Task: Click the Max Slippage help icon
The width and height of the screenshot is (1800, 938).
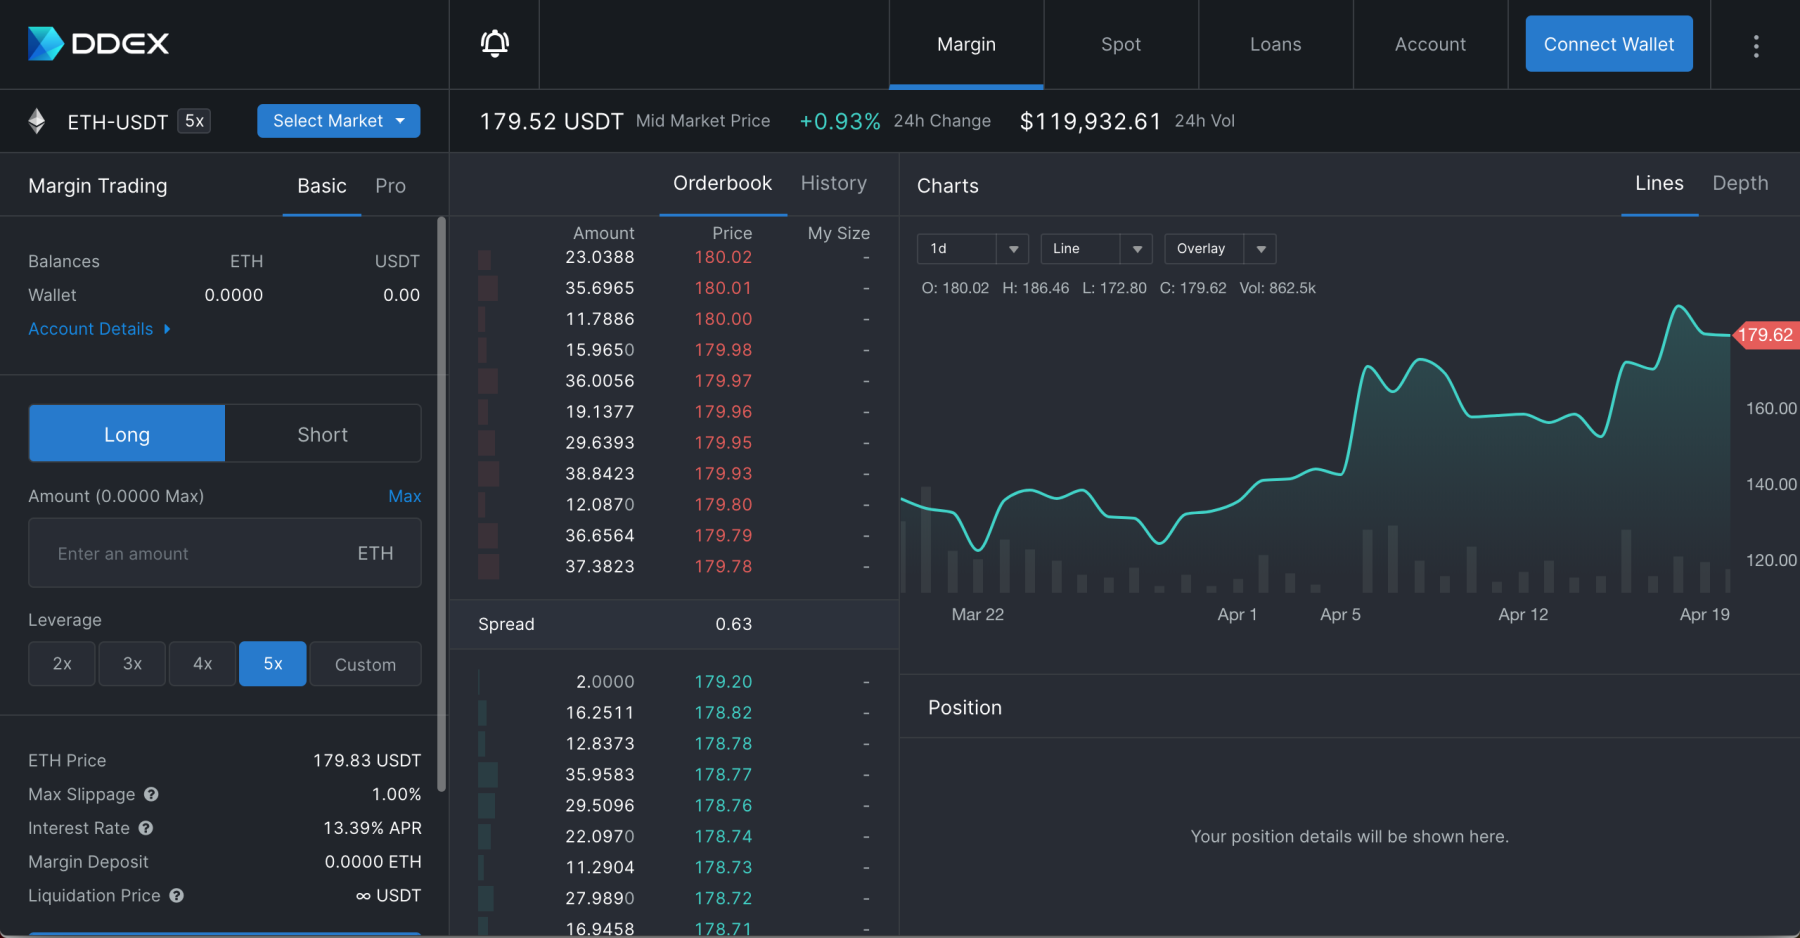Action: coord(151,794)
